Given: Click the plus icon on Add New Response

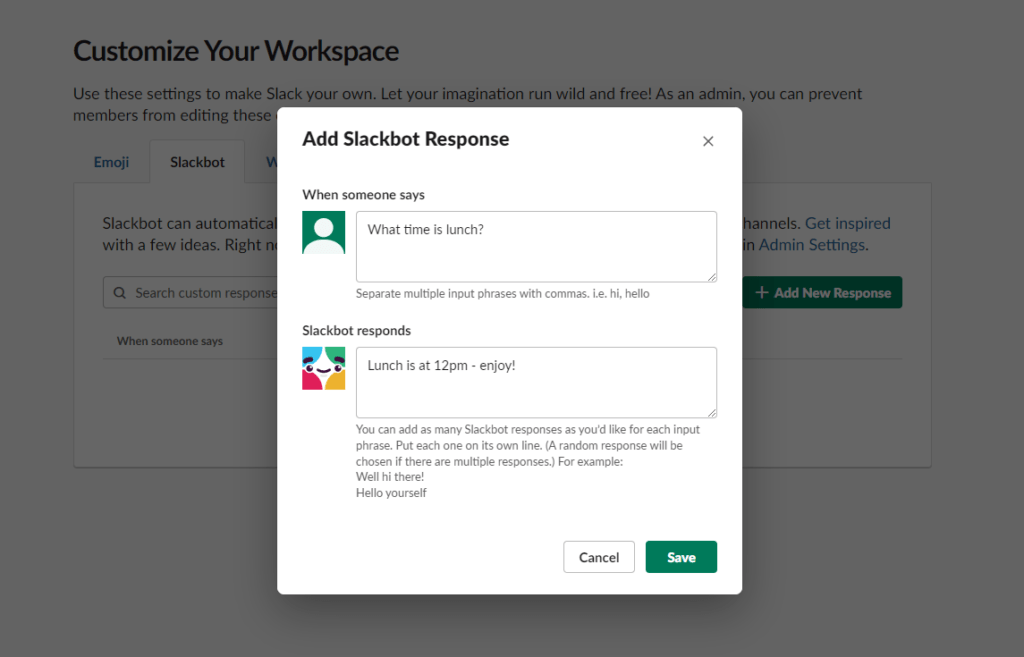Looking at the screenshot, I should (761, 292).
